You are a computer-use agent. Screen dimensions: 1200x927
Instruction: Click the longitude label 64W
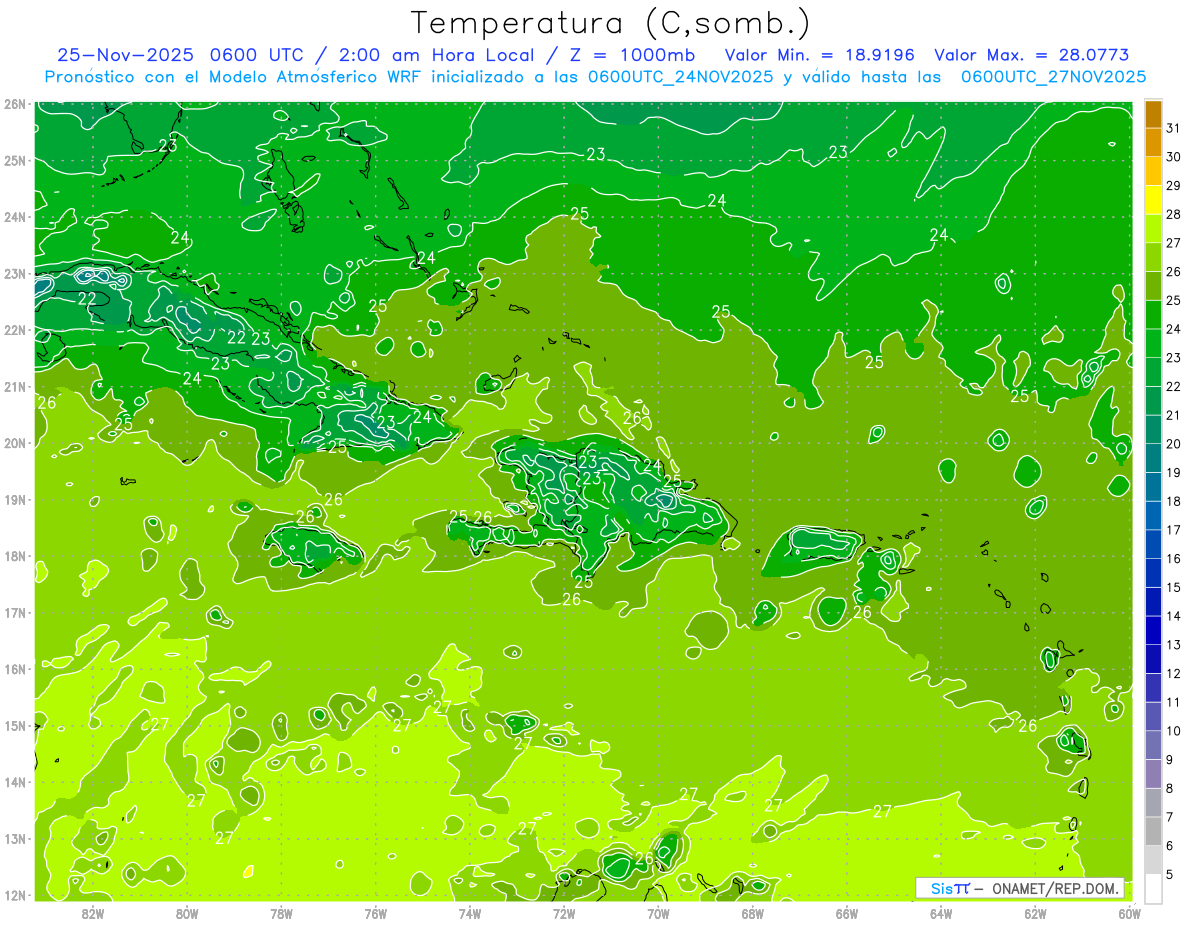point(941,913)
